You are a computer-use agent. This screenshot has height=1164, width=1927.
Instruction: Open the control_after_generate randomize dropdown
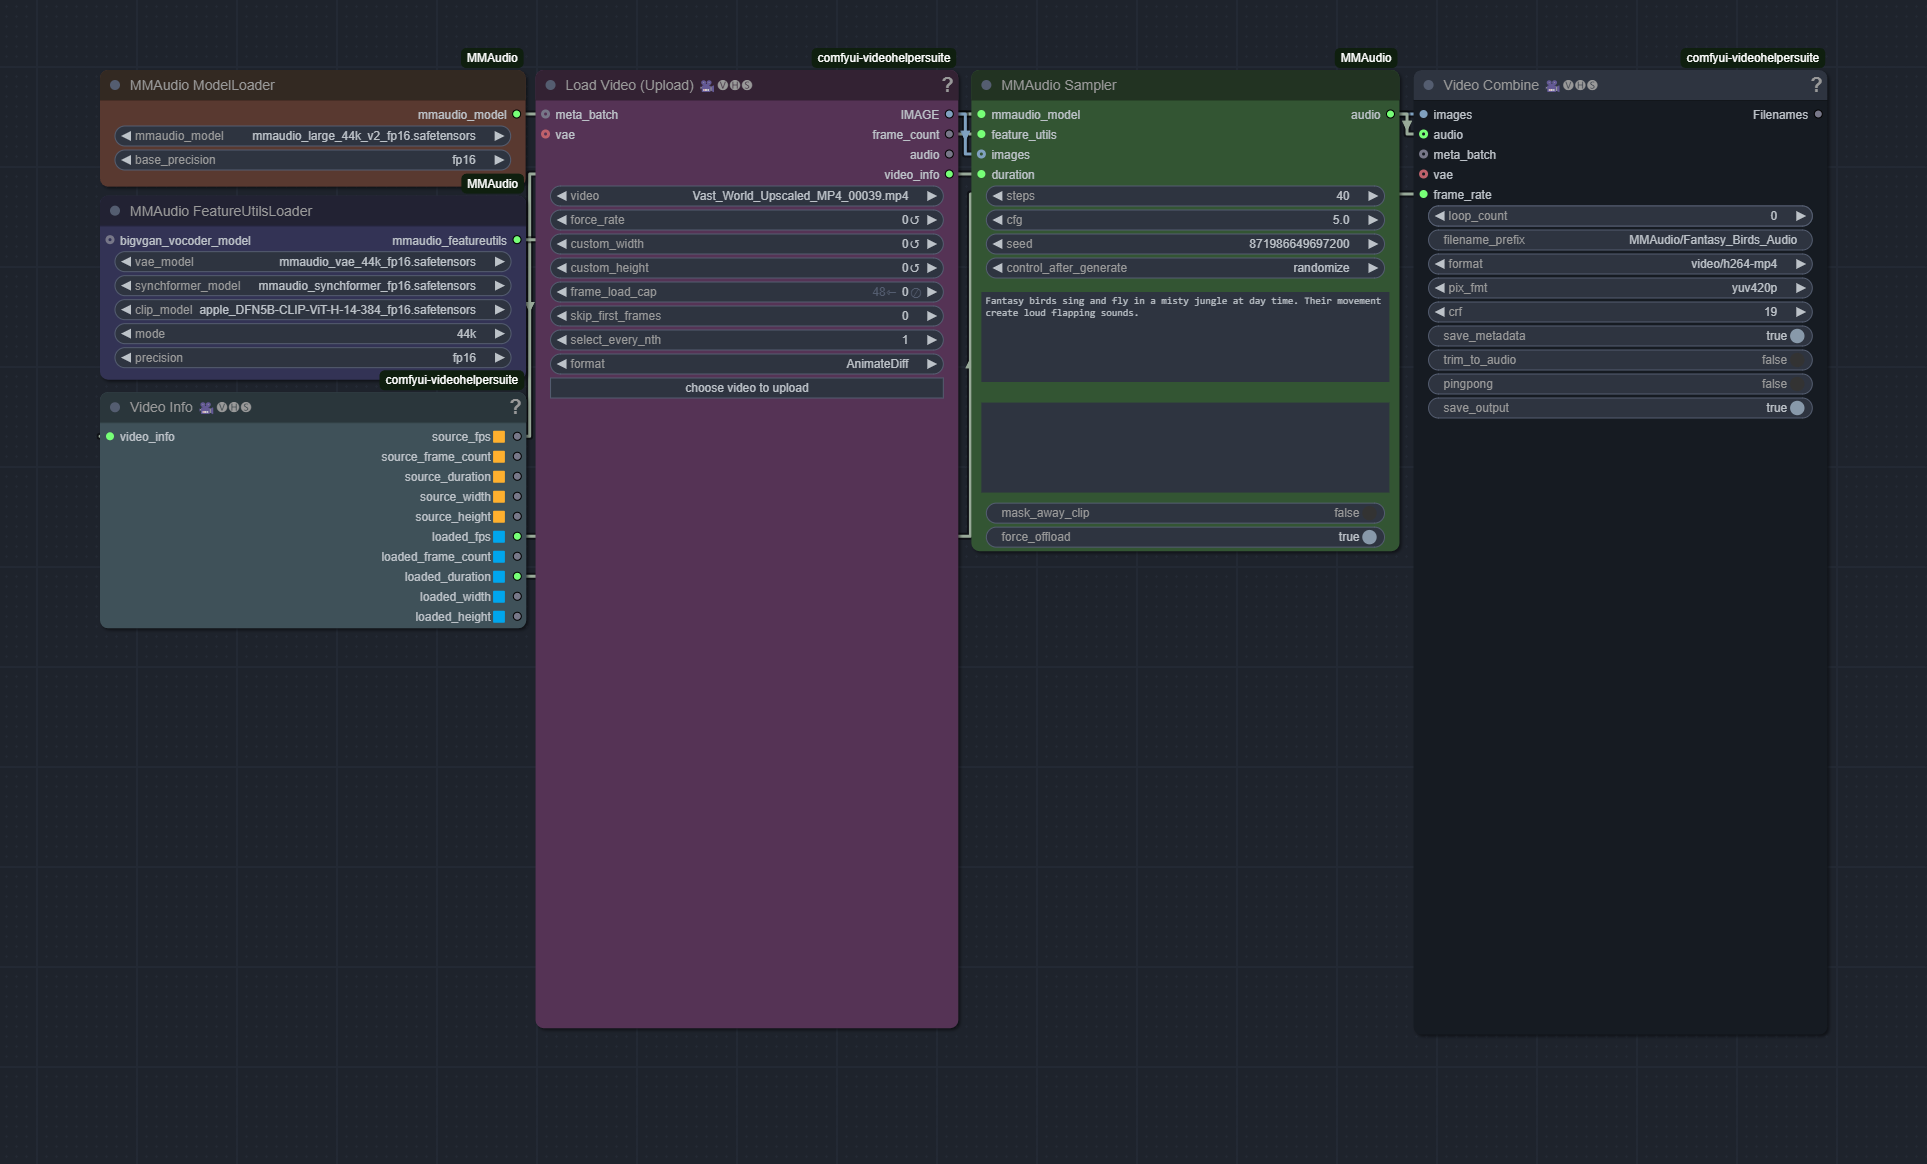(x=1185, y=268)
